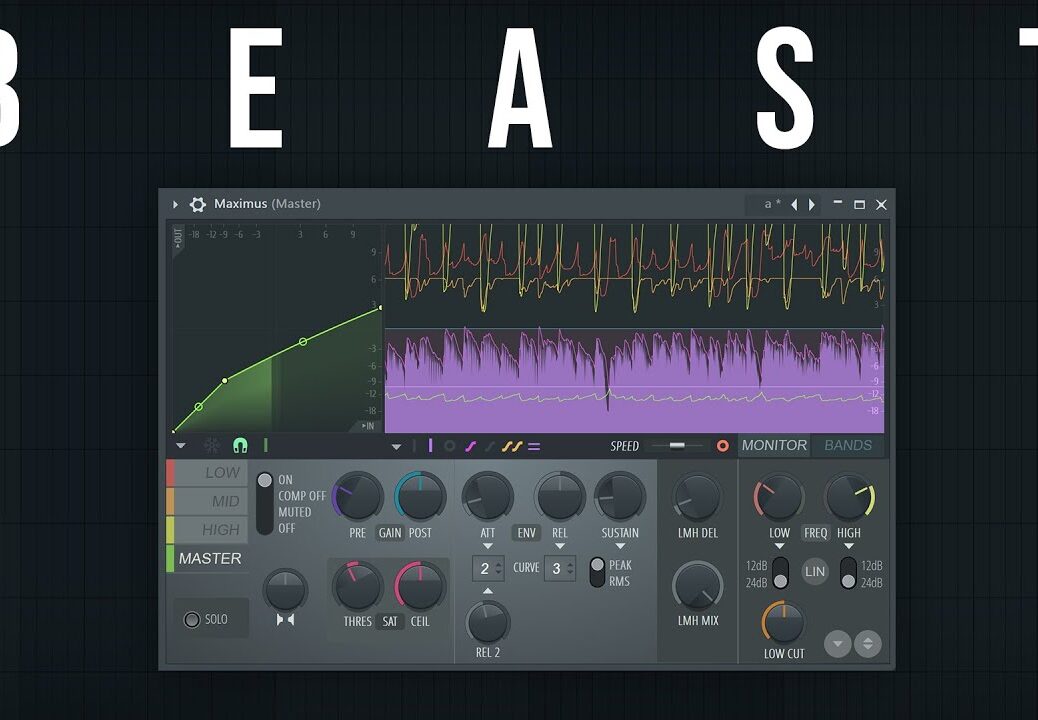1038x720 pixels.
Task: Select the next preset arrow
Action: [812, 204]
